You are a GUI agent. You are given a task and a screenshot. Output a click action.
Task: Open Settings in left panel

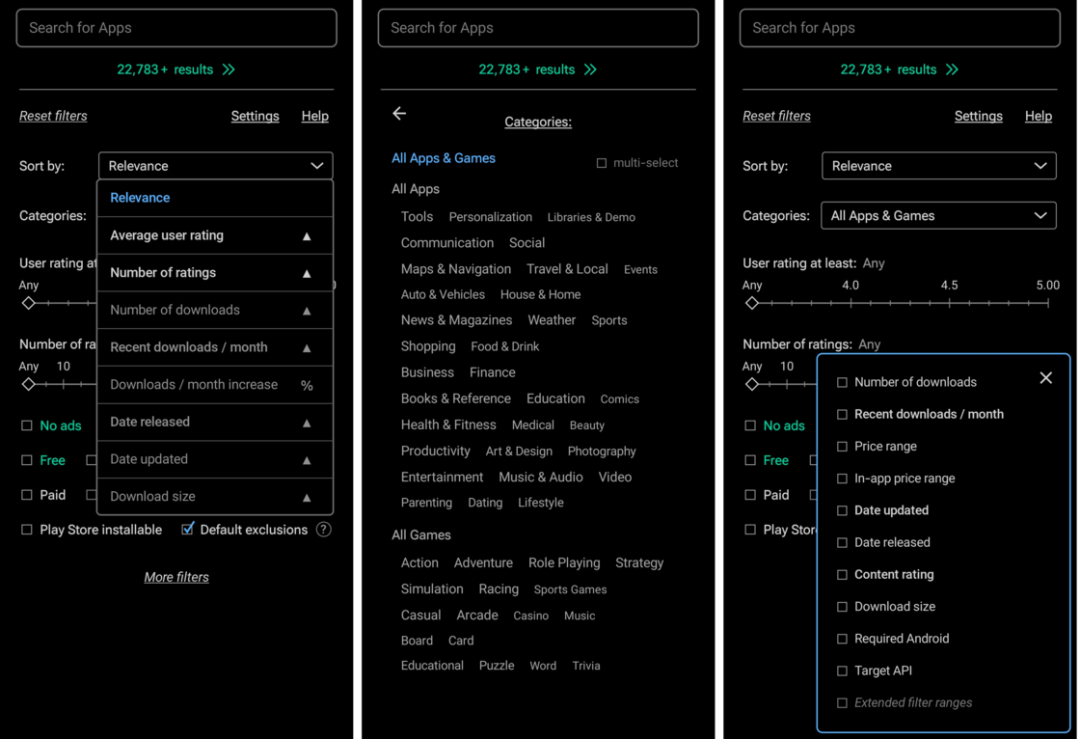[255, 116]
